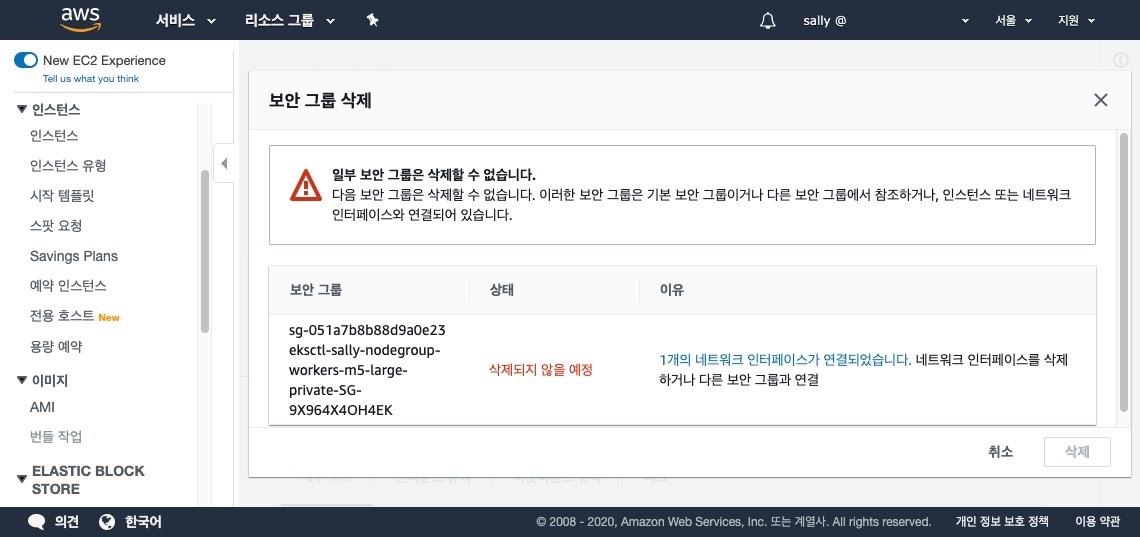Select 시작 템플릿 in the sidebar
This screenshot has height=537, width=1140.
62,195
